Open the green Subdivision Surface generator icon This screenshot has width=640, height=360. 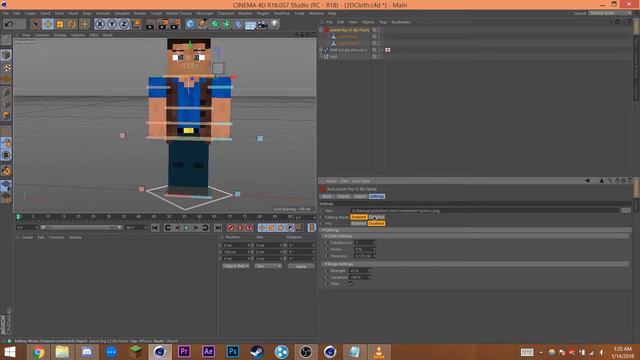coord(215,24)
